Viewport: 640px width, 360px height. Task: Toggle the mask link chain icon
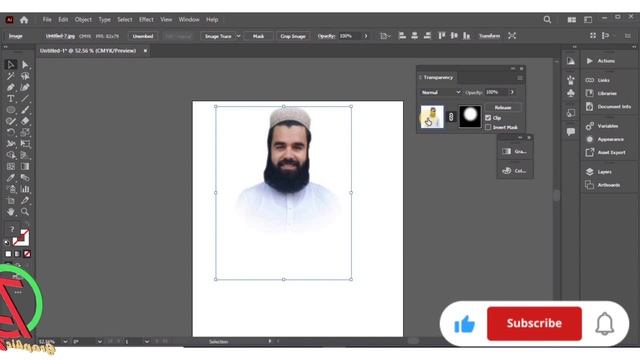pos(451,117)
